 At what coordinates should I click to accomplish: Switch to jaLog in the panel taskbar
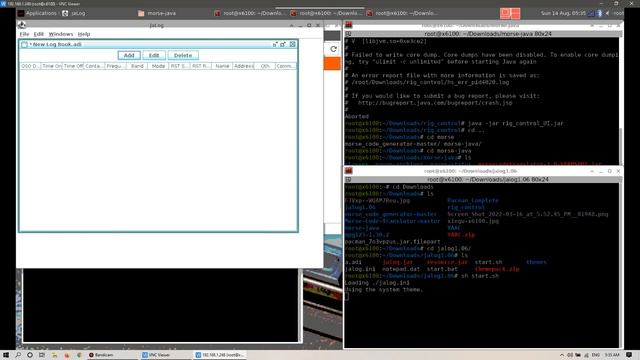coord(74,13)
